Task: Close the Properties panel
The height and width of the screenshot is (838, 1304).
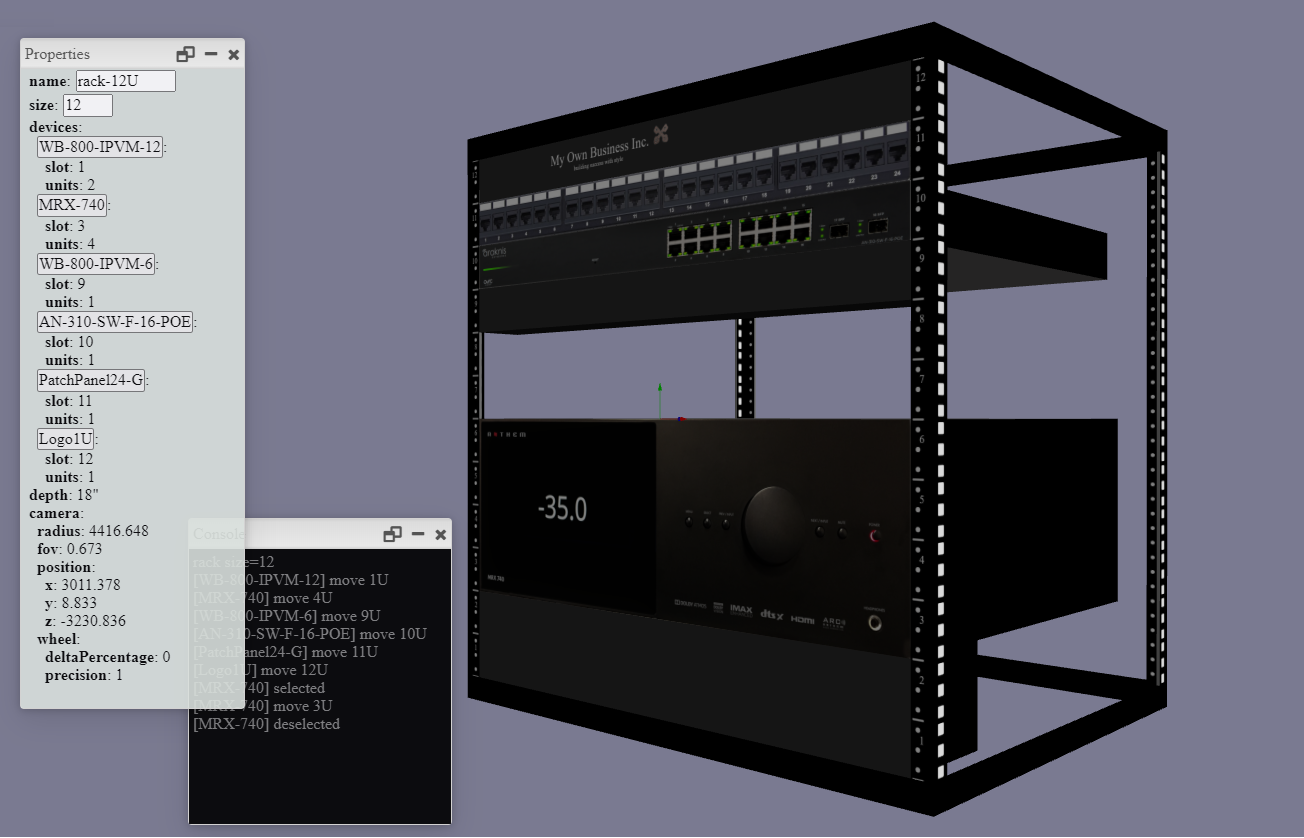Action: pyautogui.click(x=234, y=54)
